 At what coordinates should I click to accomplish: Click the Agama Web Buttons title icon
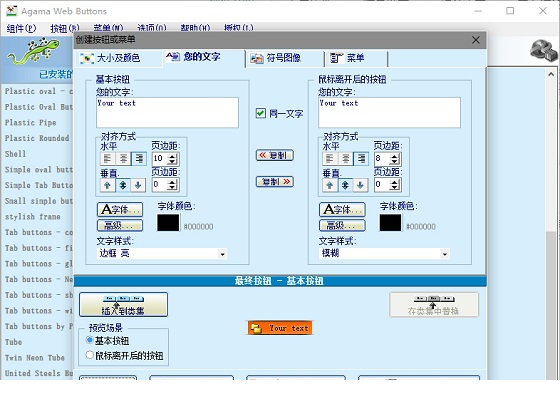pos(12,11)
